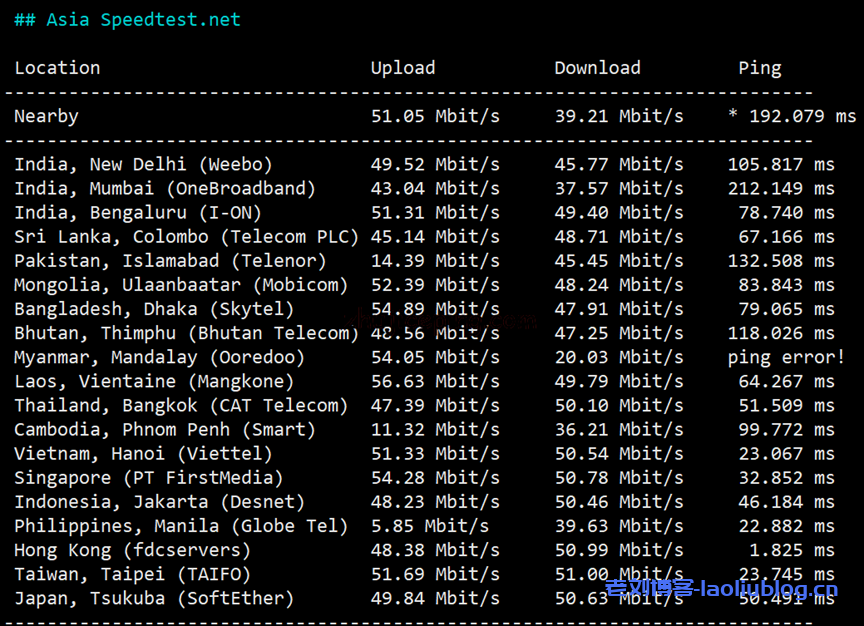The width and height of the screenshot is (864, 626).
Task: Click the Ping column header
Action: point(759,68)
